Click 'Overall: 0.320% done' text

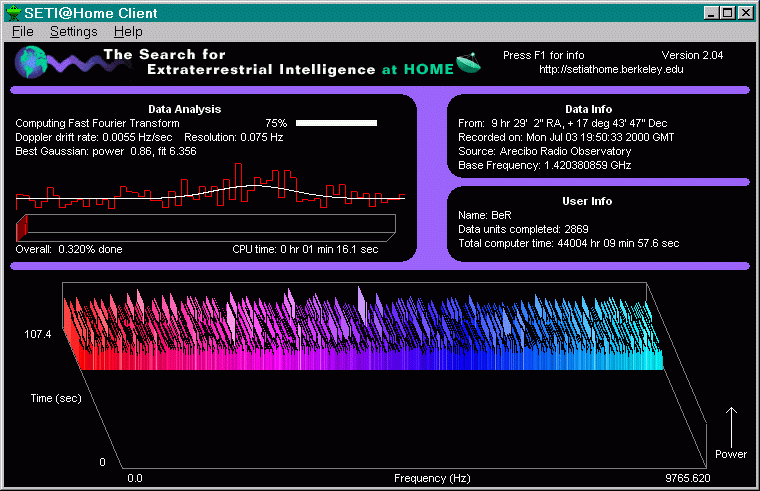click(x=69, y=249)
